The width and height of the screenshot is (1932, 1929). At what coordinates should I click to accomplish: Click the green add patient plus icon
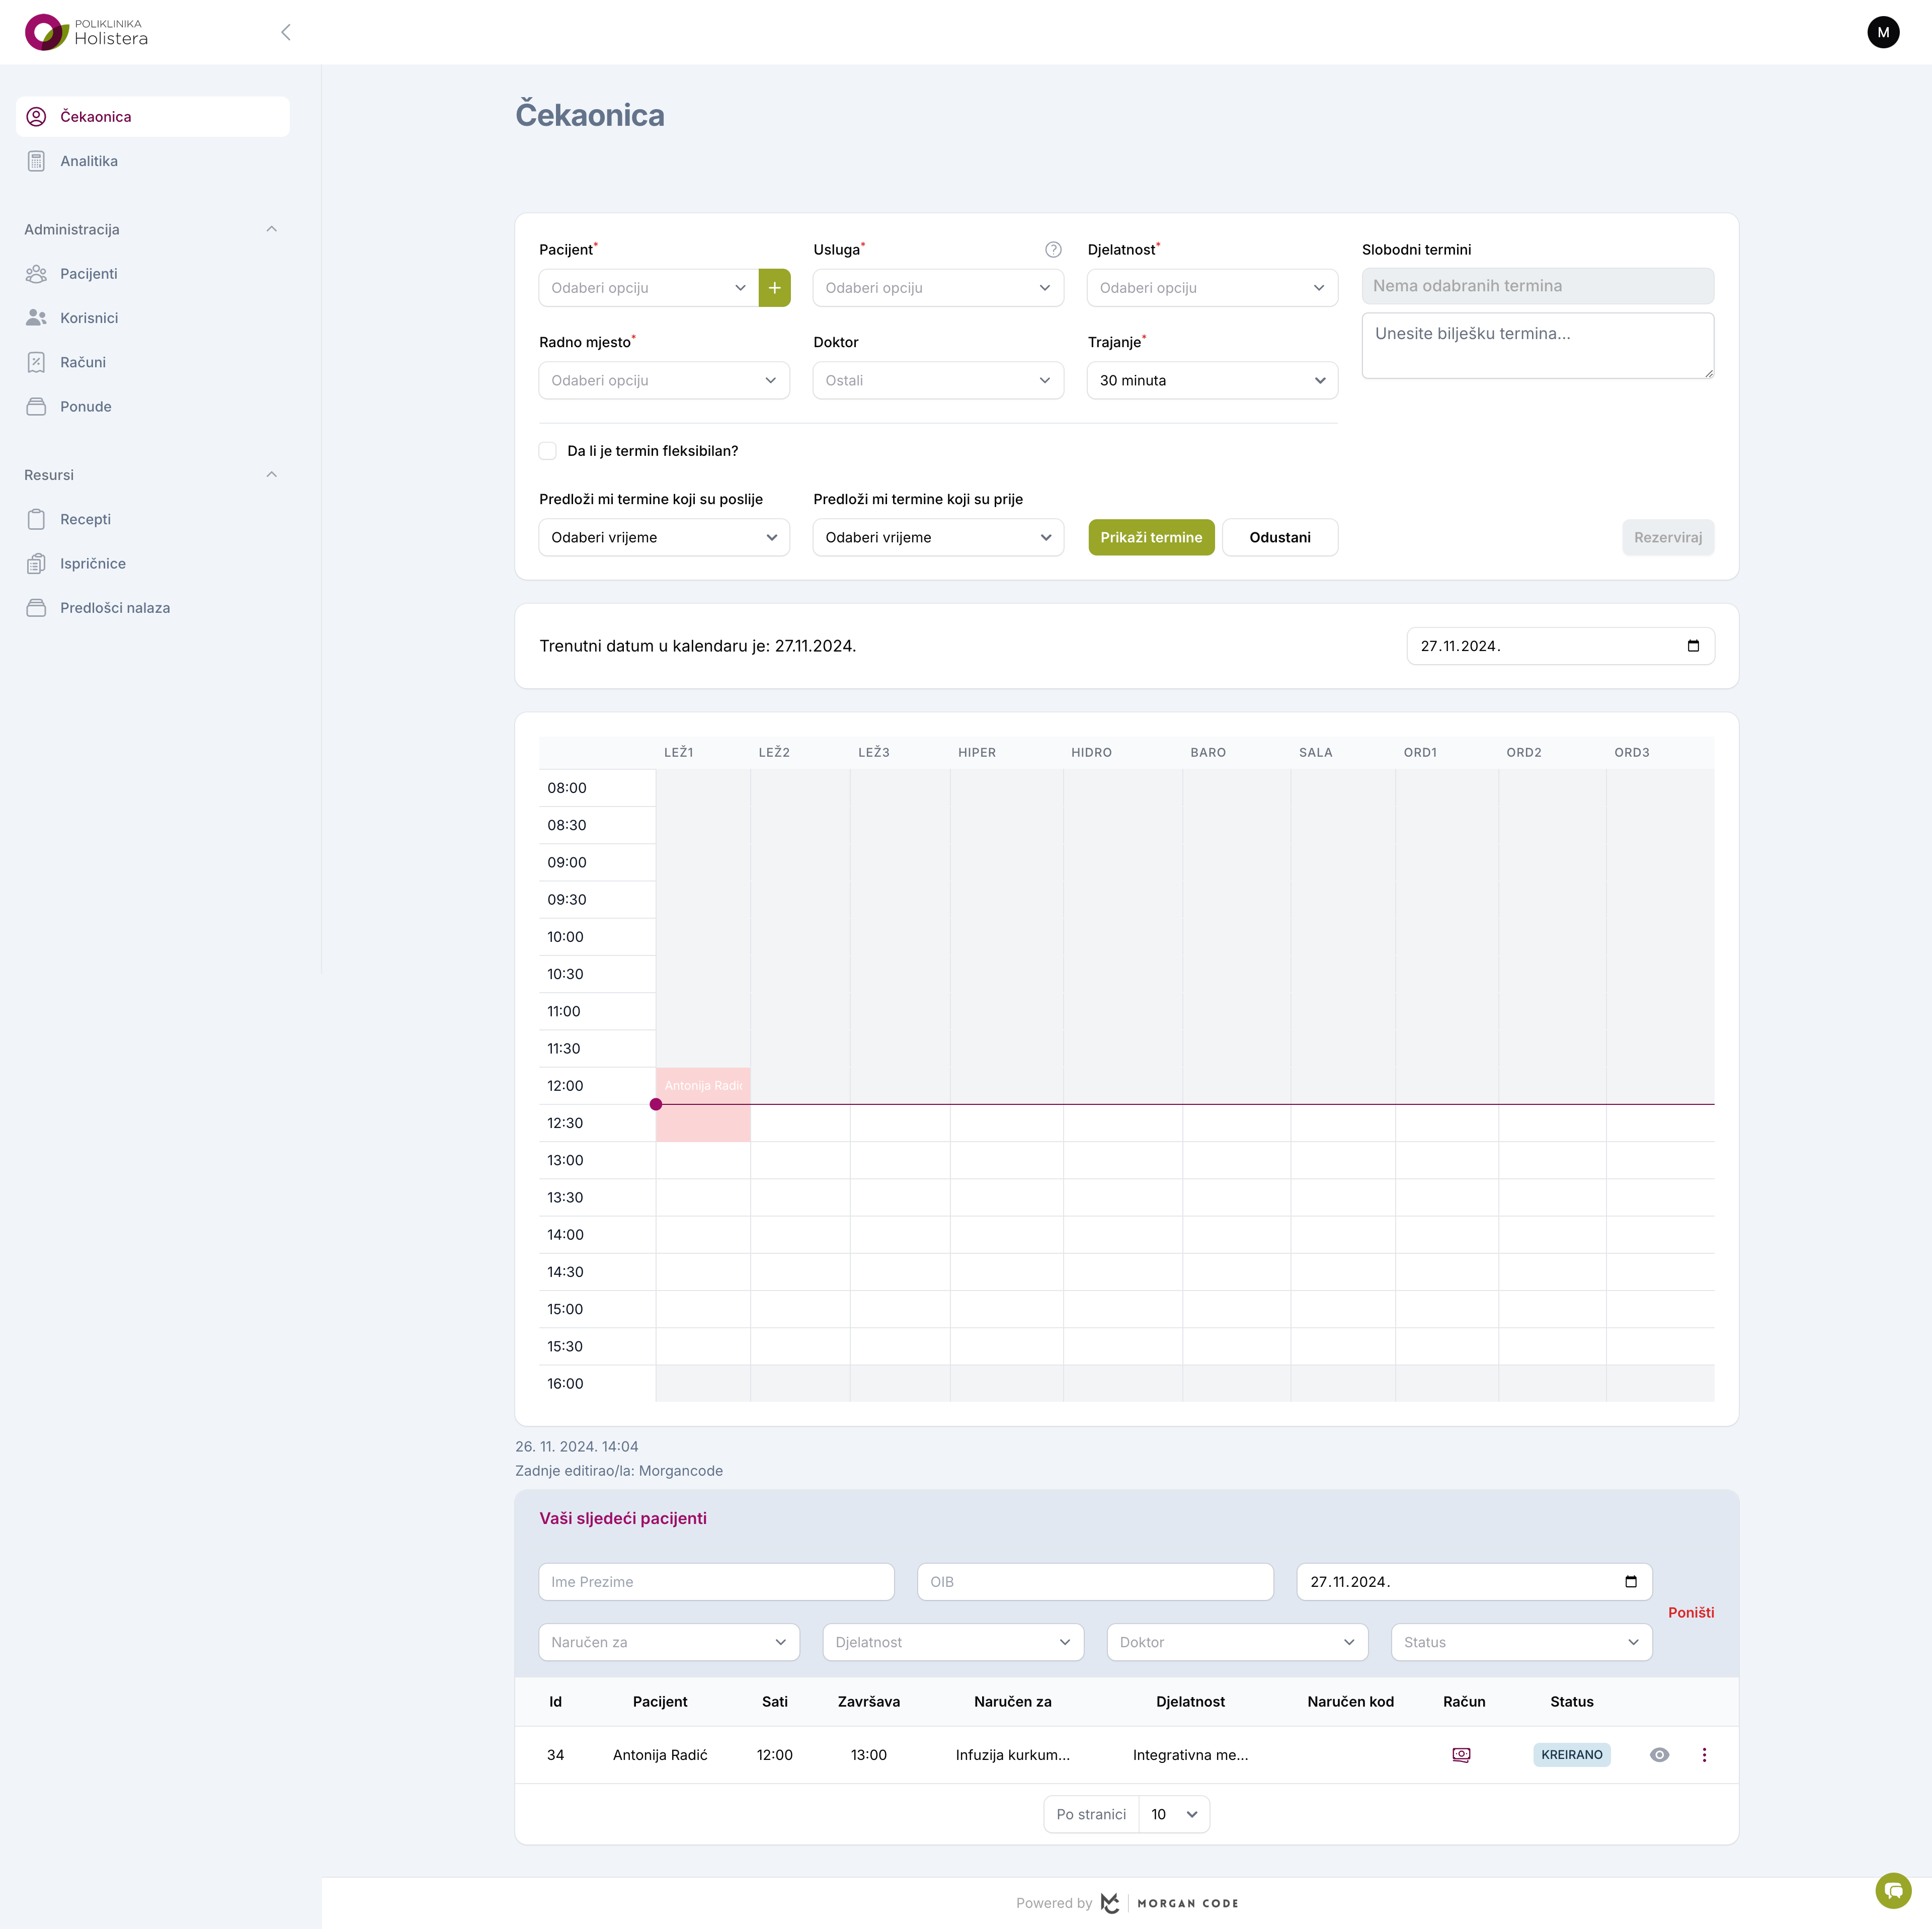click(x=774, y=288)
